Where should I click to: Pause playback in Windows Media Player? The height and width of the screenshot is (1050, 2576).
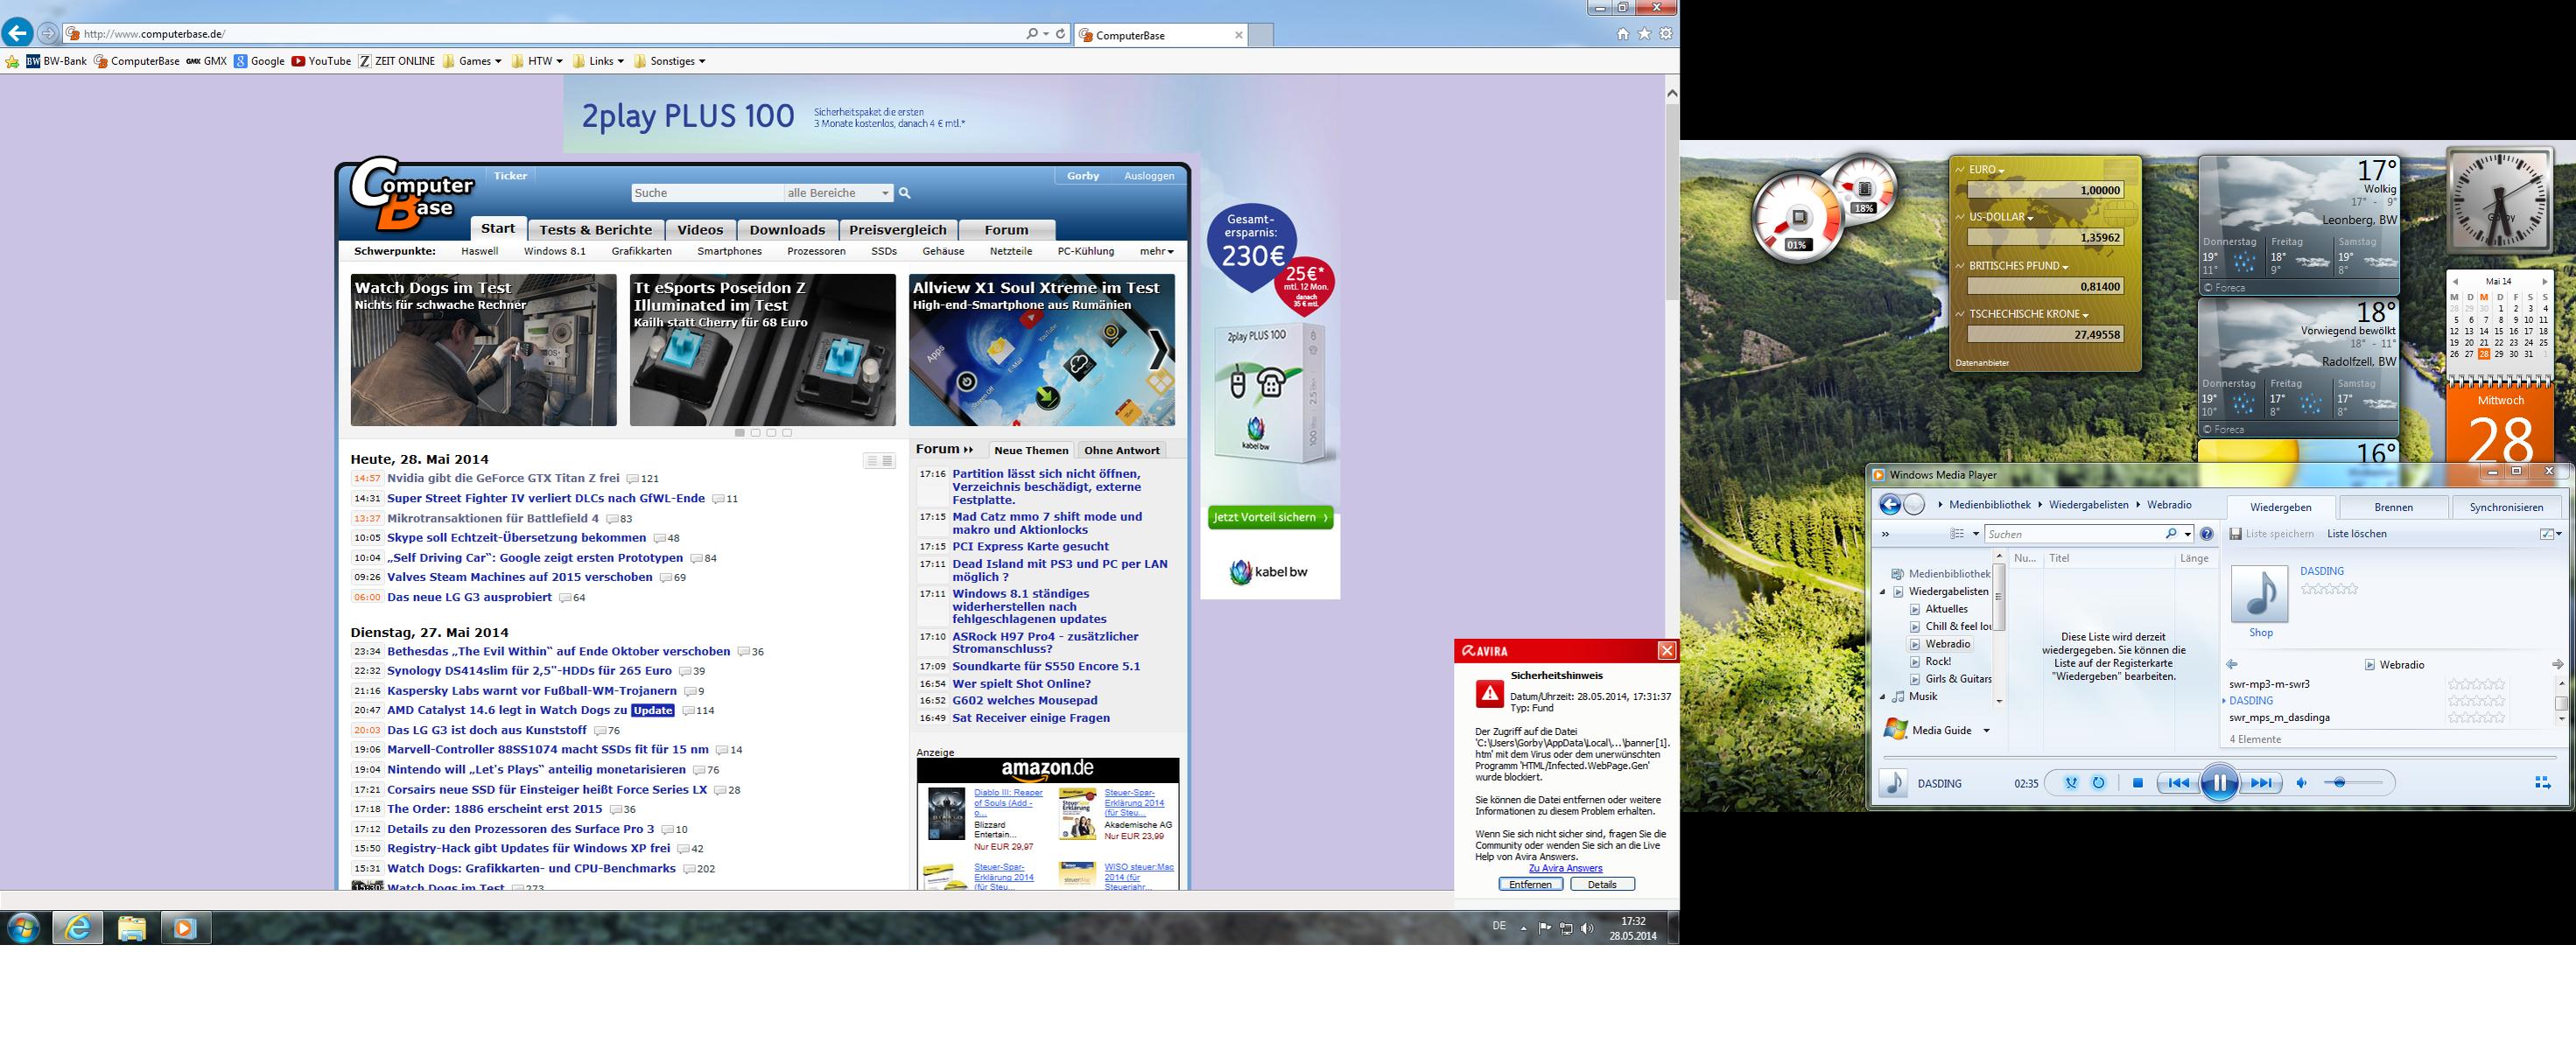click(x=2218, y=783)
